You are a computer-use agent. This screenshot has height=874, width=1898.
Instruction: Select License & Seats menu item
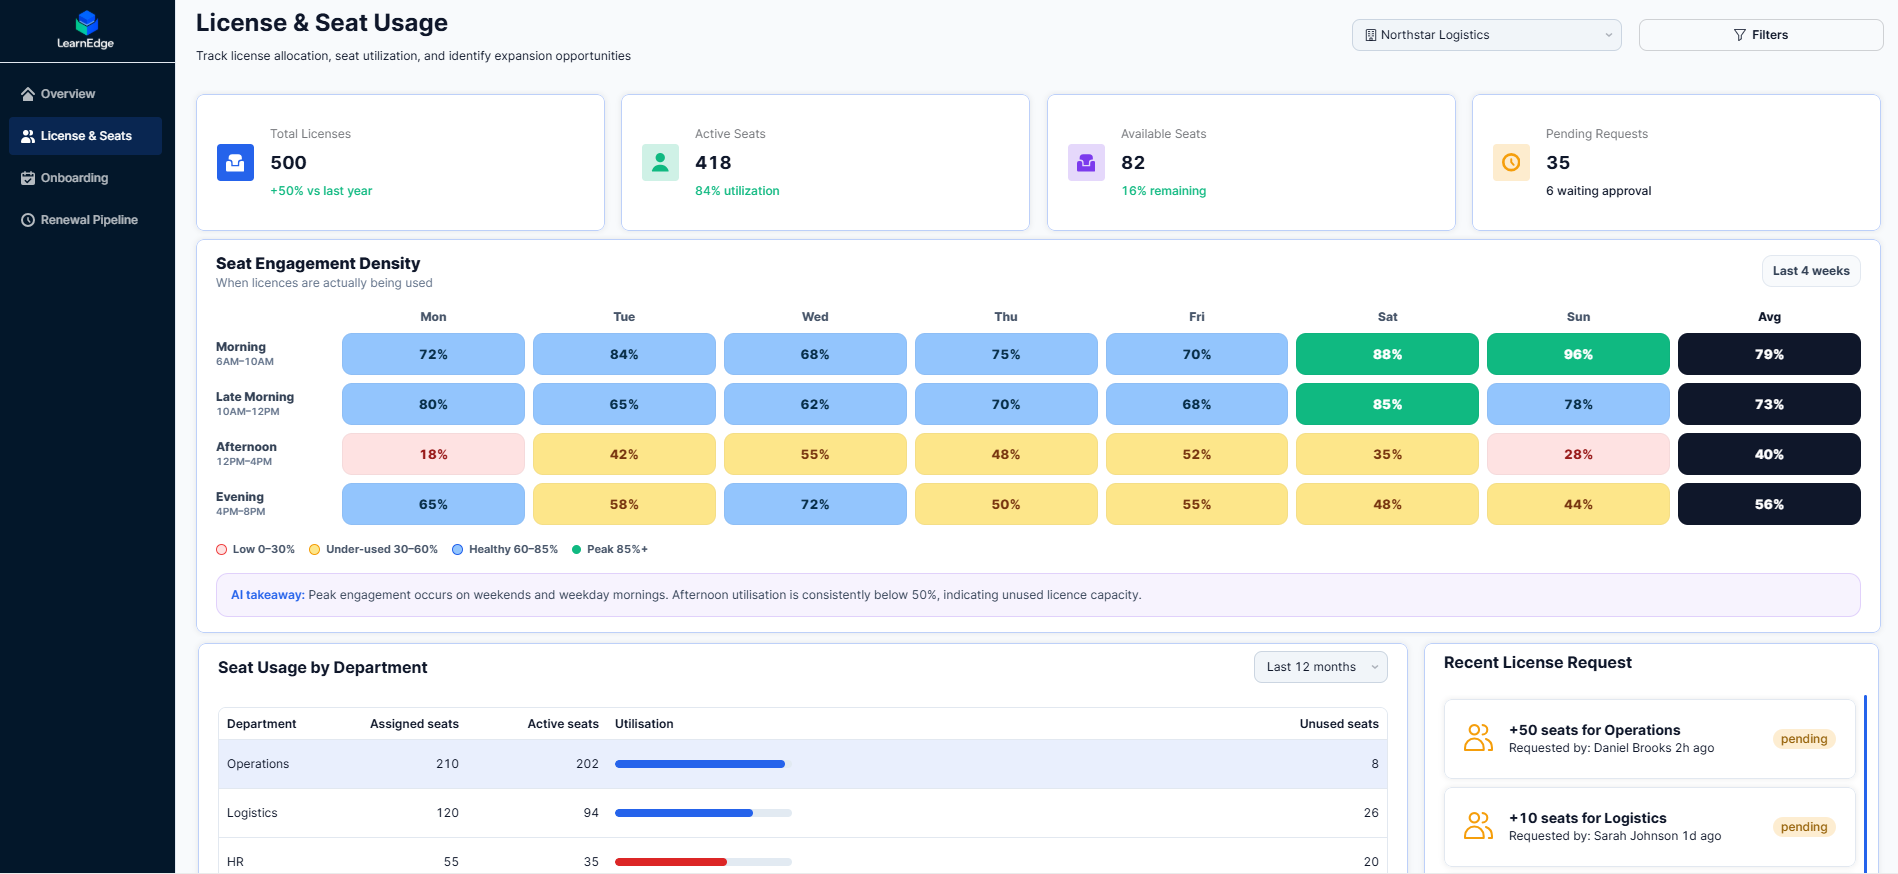click(86, 136)
